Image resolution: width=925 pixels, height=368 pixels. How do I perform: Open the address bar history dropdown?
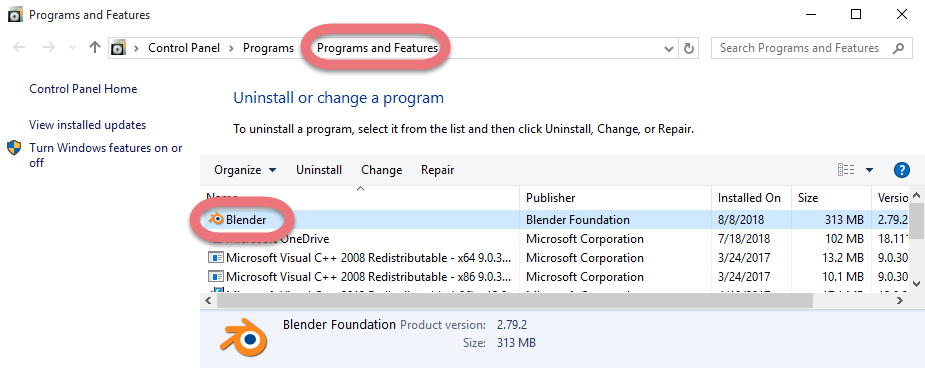pos(669,48)
